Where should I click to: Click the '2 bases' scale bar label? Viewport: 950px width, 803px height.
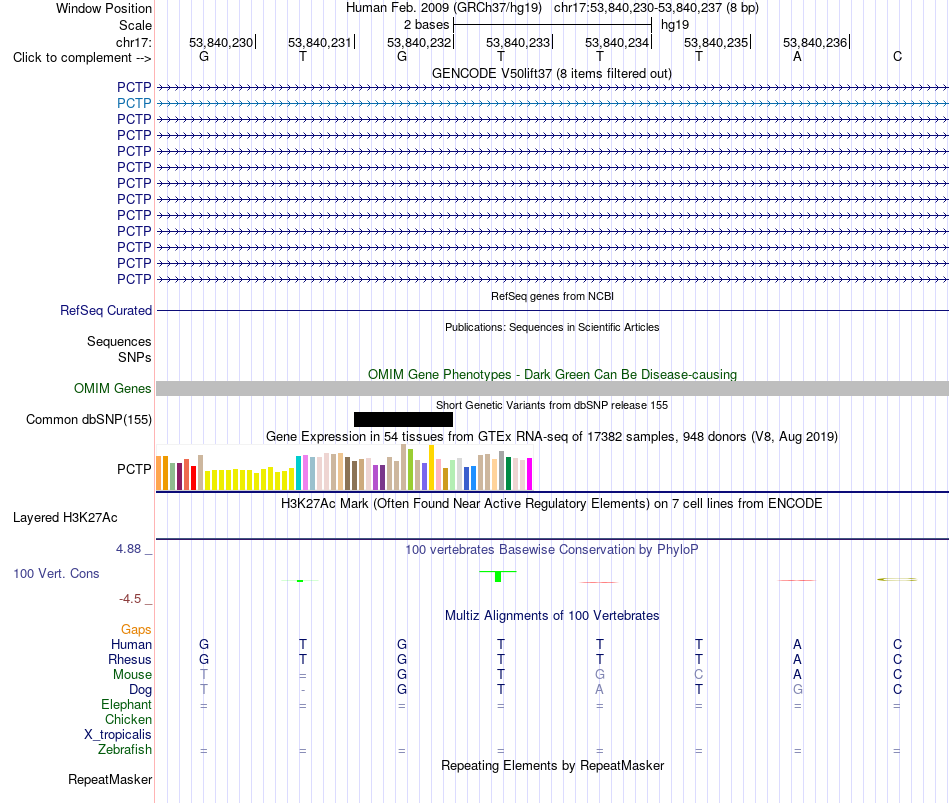coord(427,25)
